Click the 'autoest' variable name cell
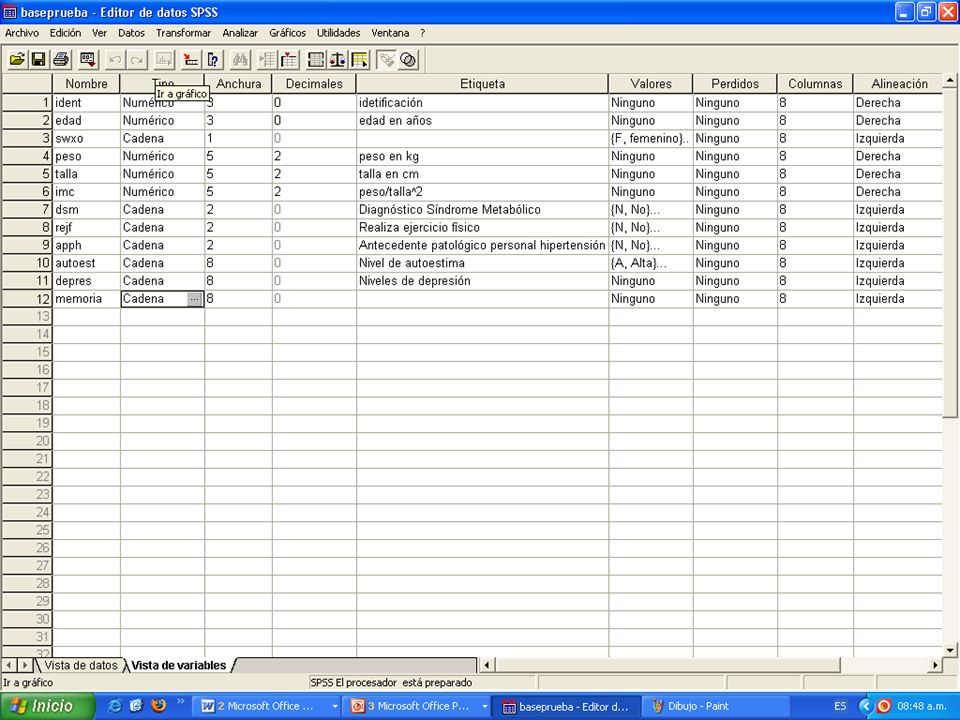Image resolution: width=960 pixels, height=720 pixels. pos(86,263)
